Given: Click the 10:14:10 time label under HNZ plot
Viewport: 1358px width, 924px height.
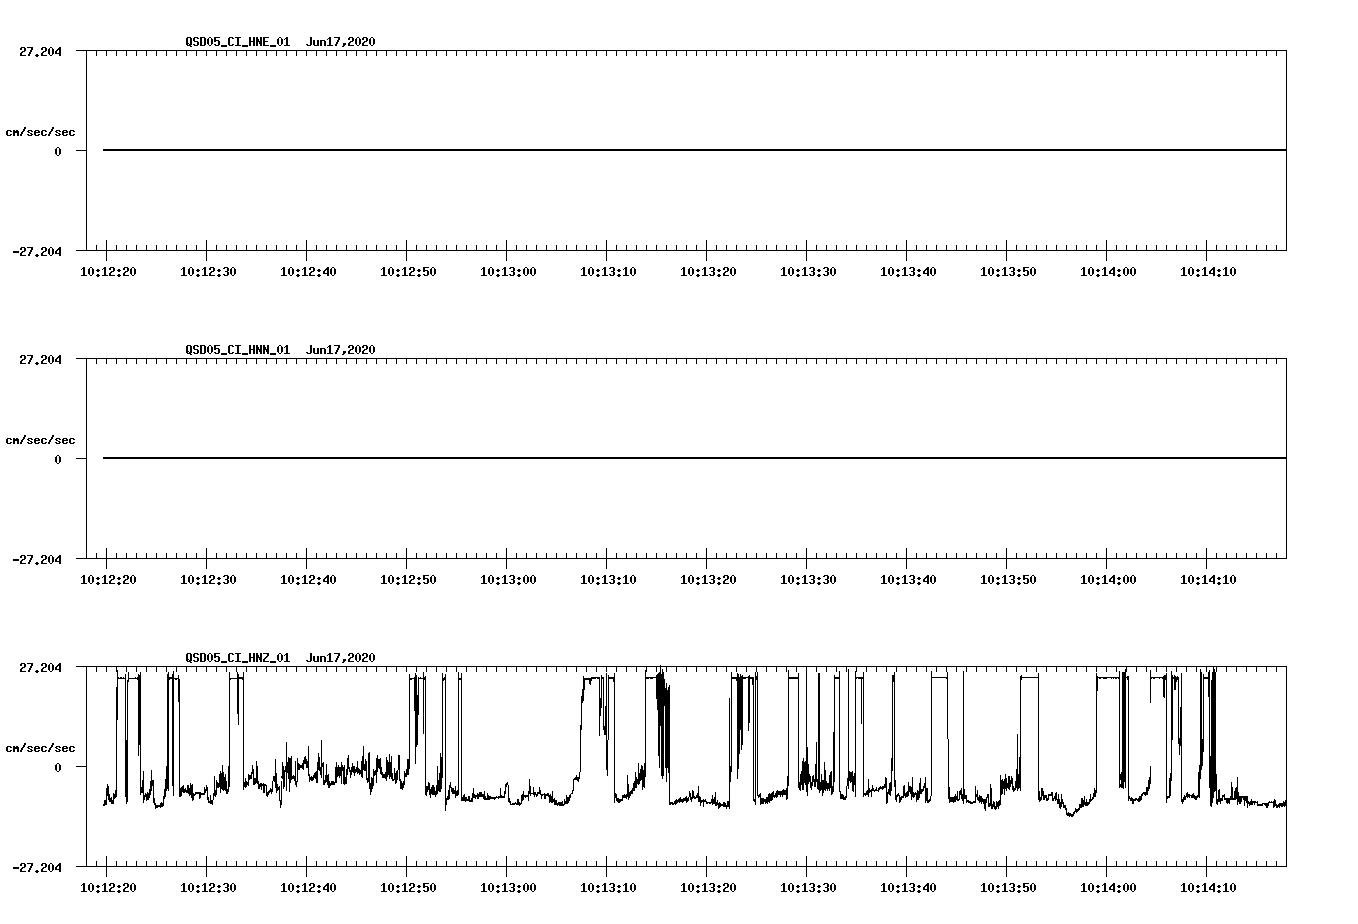Looking at the screenshot, I should (x=1208, y=888).
